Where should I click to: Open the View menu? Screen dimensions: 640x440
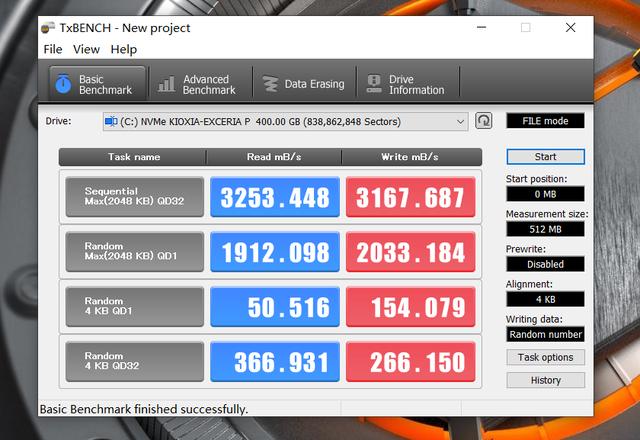86,49
